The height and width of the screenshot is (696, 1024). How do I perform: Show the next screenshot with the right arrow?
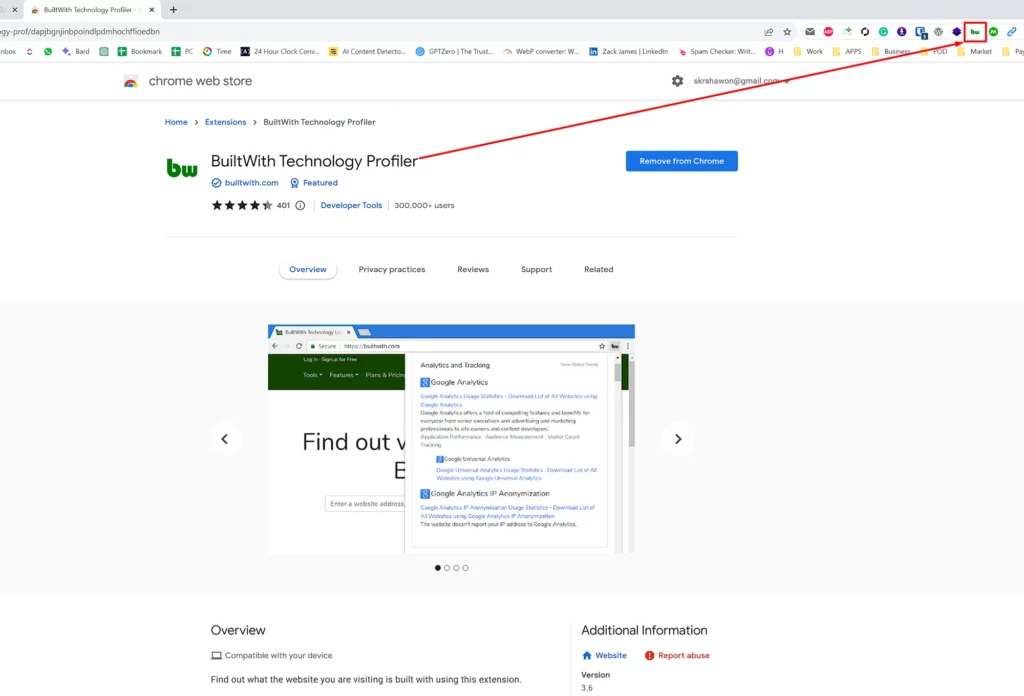coord(678,439)
